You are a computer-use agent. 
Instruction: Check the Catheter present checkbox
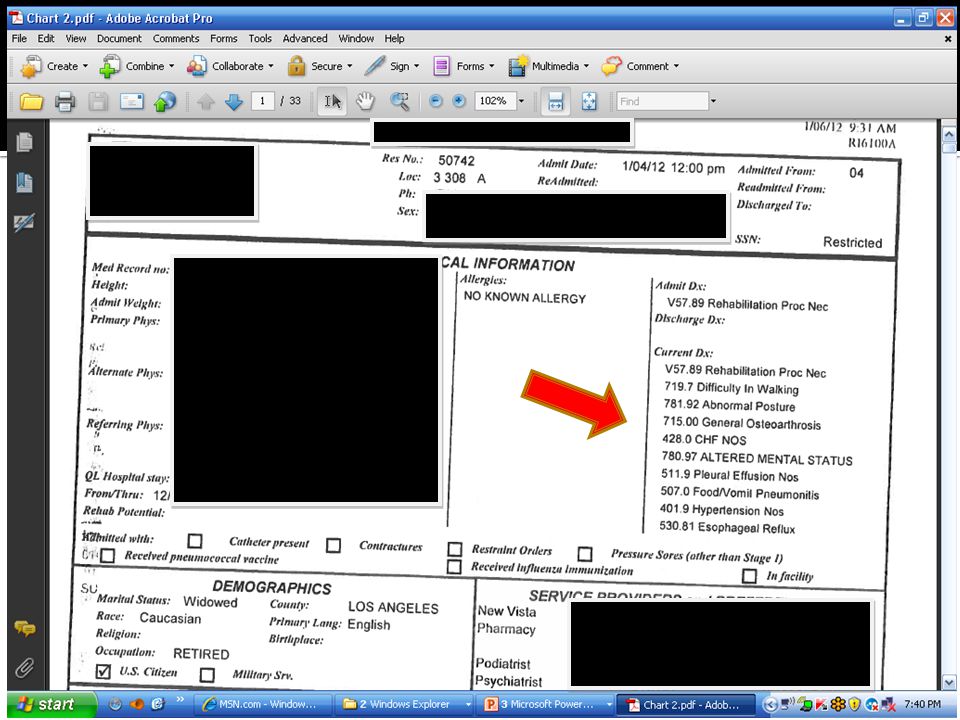pos(195,541)
